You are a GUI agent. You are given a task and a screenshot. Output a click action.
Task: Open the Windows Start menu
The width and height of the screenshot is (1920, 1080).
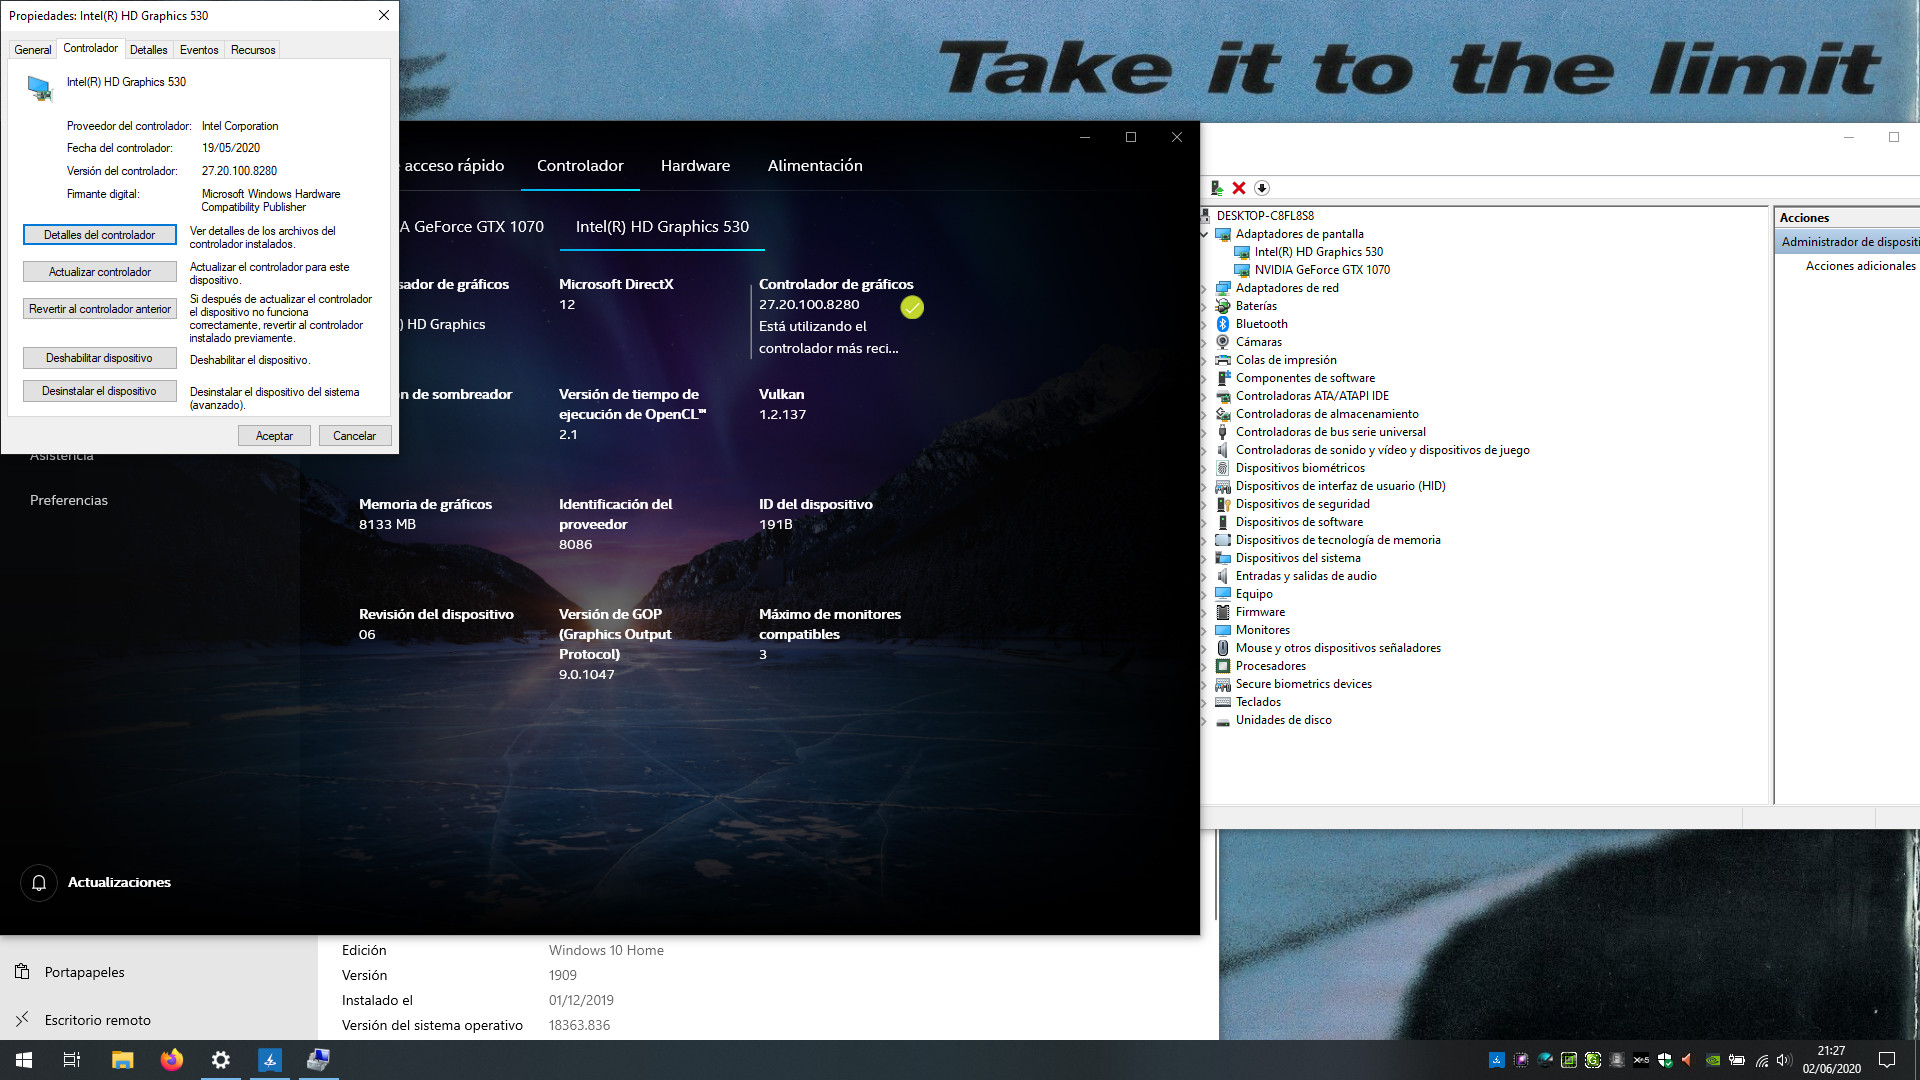click(24, 1060)
